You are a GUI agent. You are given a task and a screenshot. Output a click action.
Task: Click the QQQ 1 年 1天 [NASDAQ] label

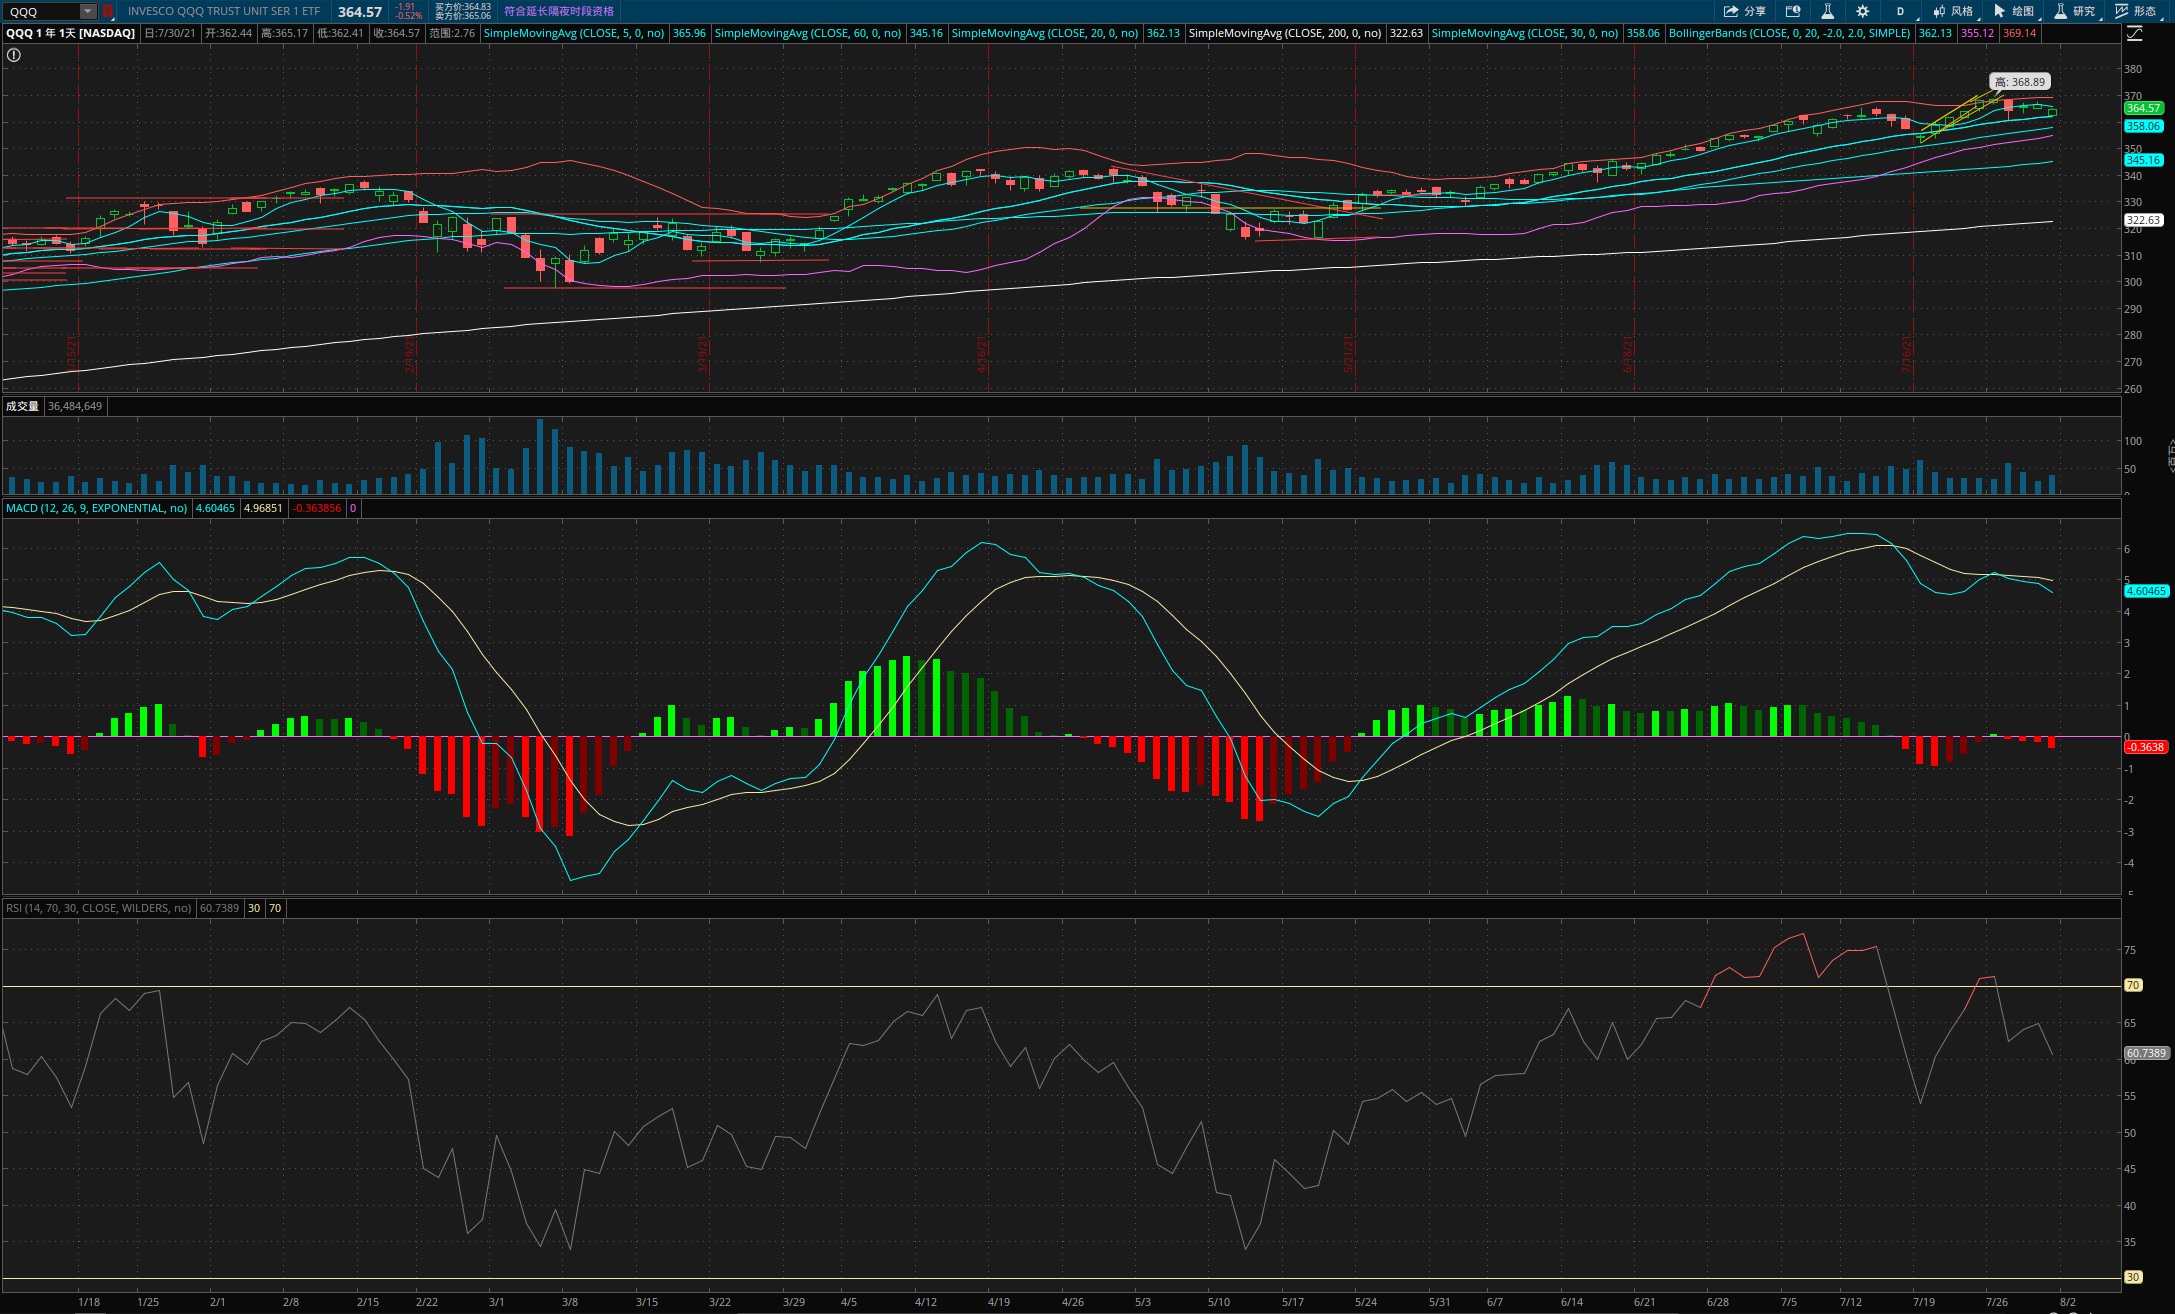tap(71, 33)
